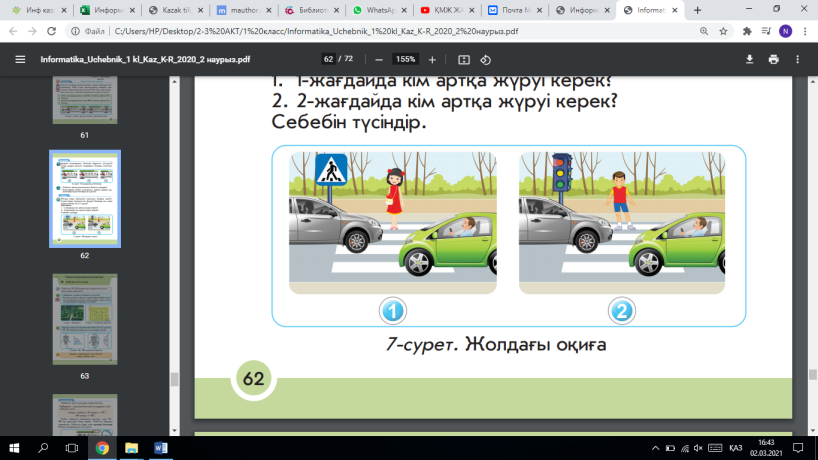Viewport: 818px width, 460px height.
Task: Switch to the Библиот tab
Action: tap(310, 10)
